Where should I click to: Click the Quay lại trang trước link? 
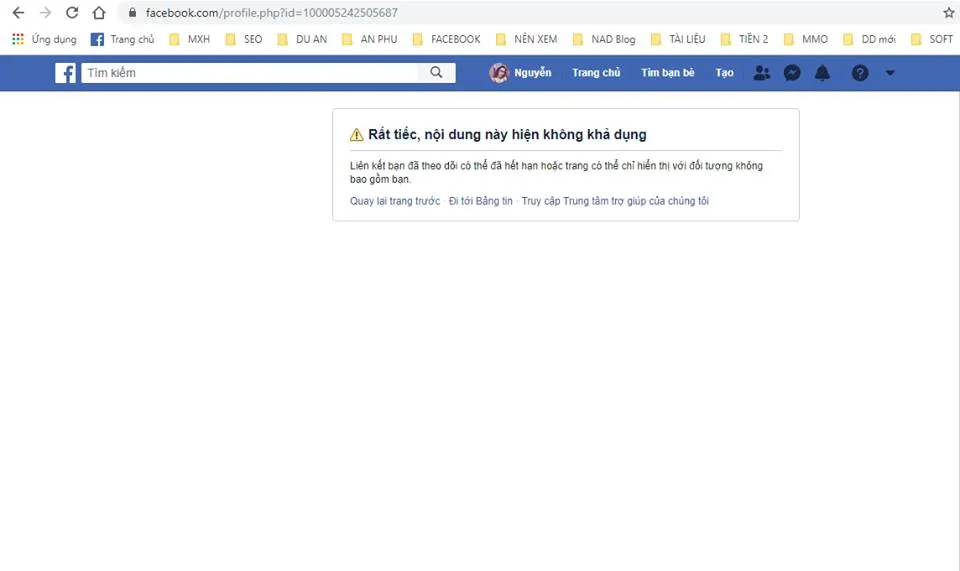click(x=395, y=201)
